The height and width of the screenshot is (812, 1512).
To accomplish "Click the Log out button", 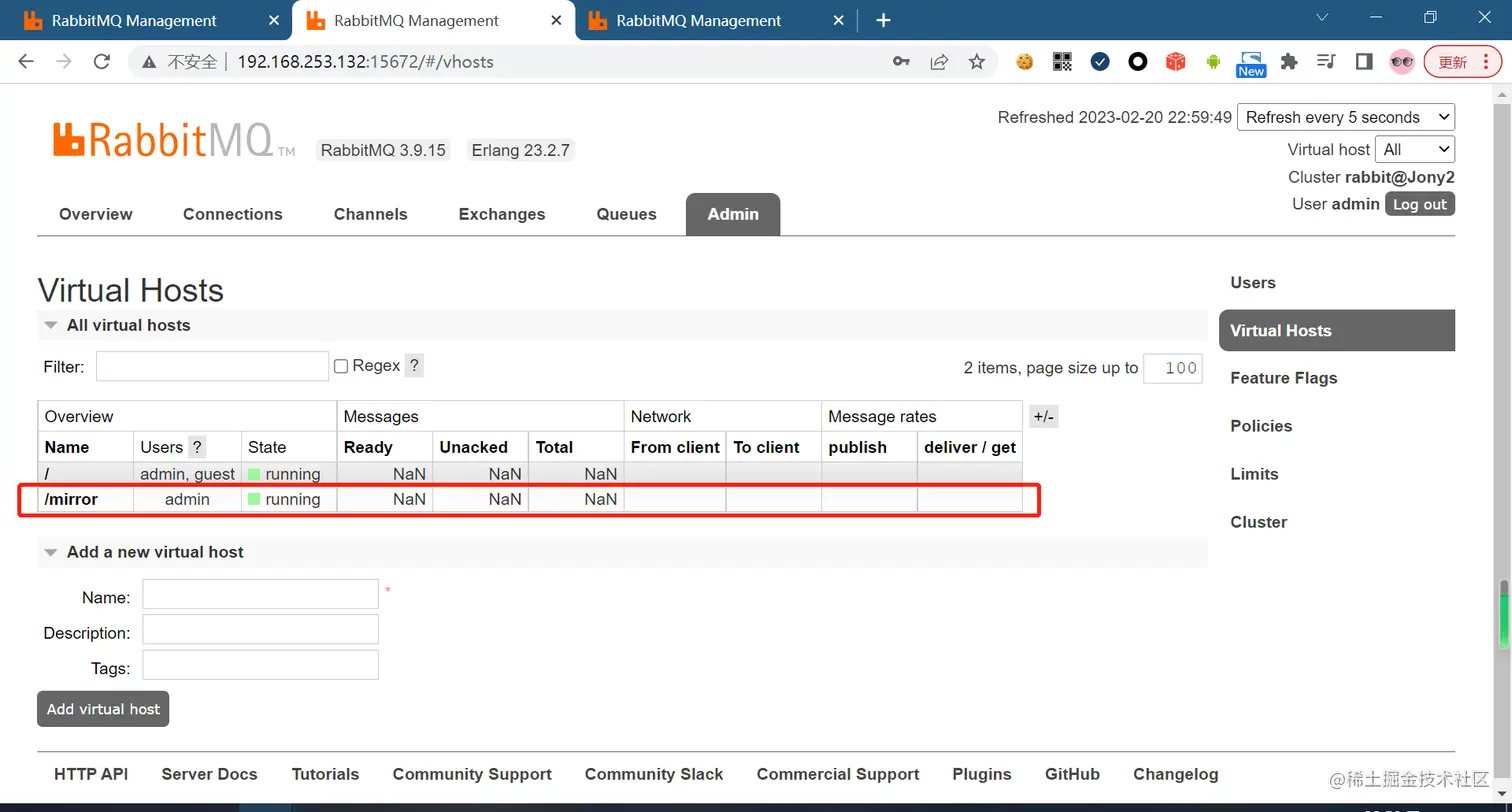I will [x=1420, y=204].
